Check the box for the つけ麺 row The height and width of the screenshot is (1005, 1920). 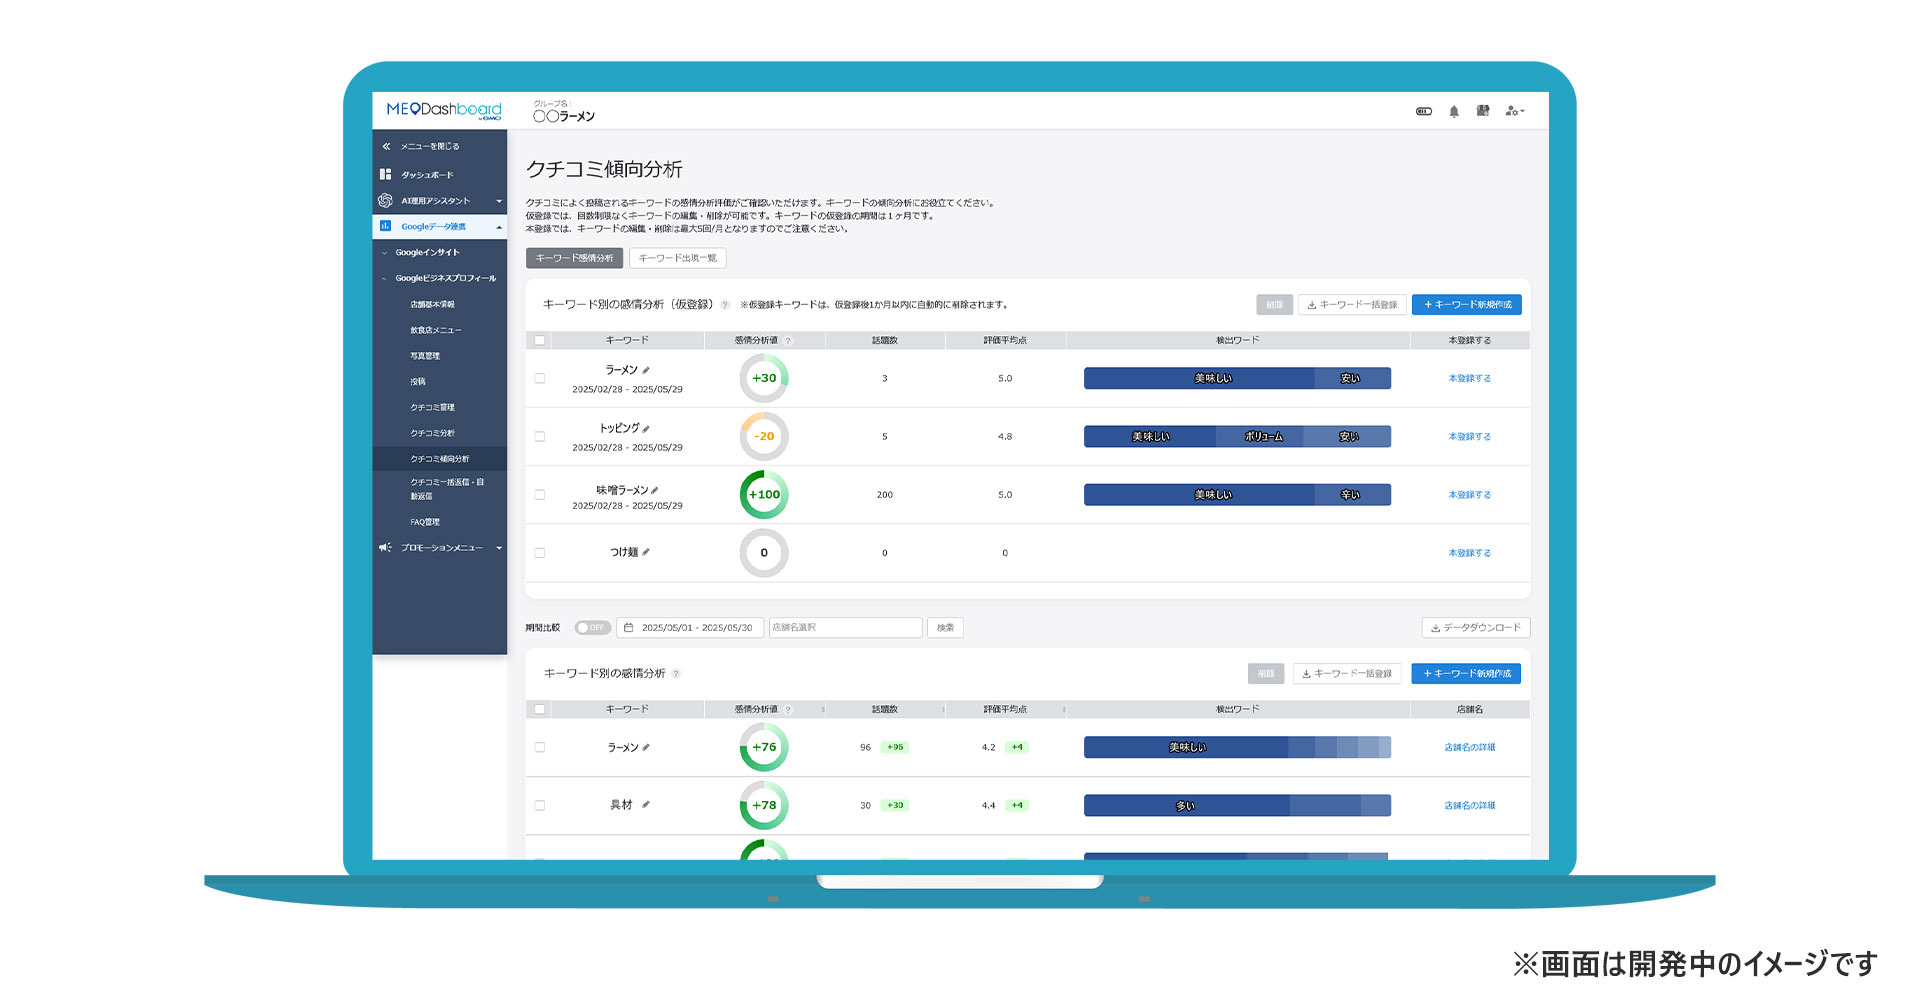pyautogui.click(x=540, y=553)
